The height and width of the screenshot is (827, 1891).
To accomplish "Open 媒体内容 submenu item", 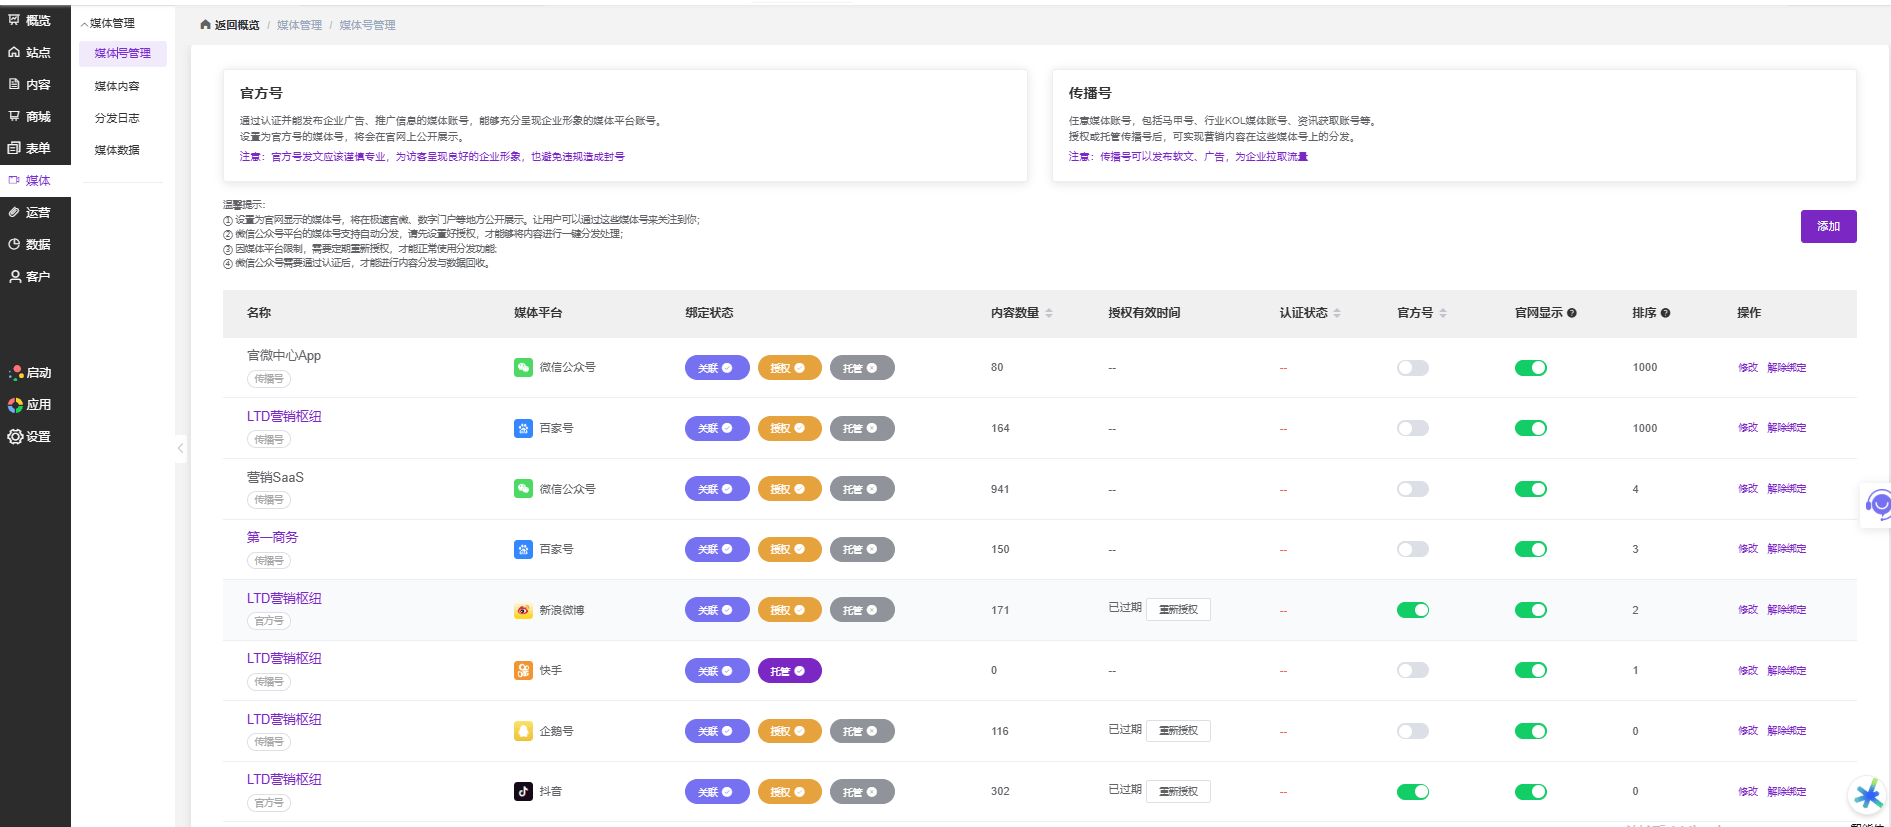I will (x=117, y=86).
